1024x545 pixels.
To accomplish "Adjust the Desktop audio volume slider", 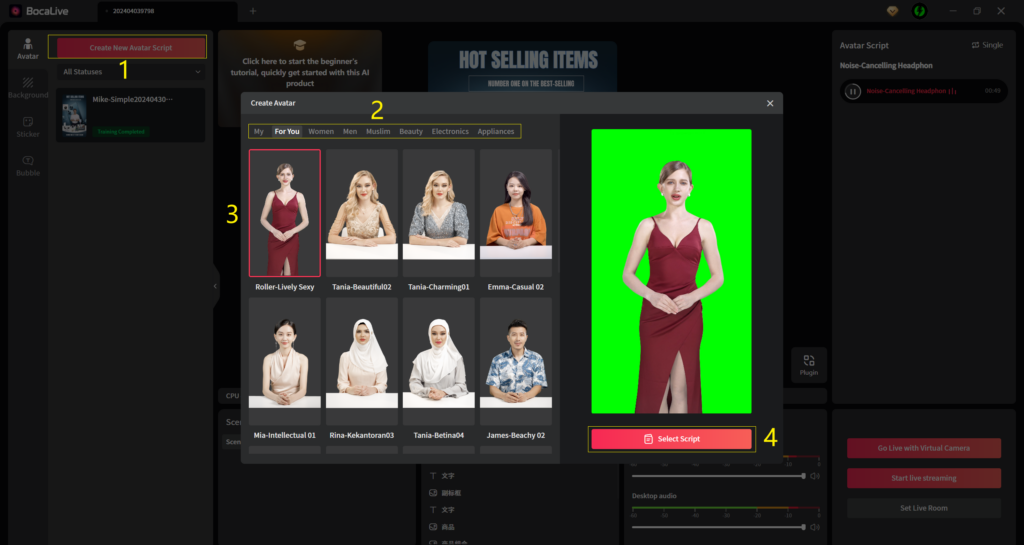I will 718,527.
